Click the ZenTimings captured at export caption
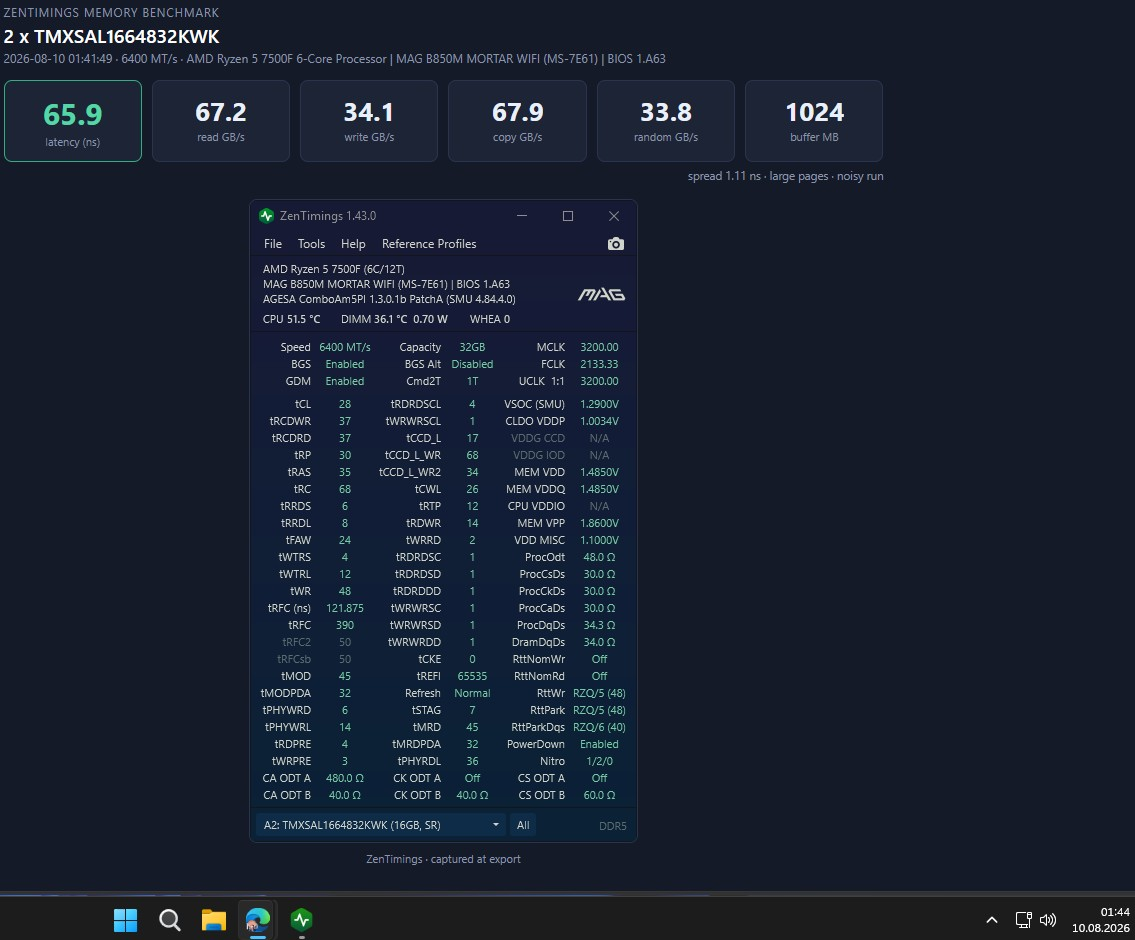1135x940 pixels. (x=443, y=859)
